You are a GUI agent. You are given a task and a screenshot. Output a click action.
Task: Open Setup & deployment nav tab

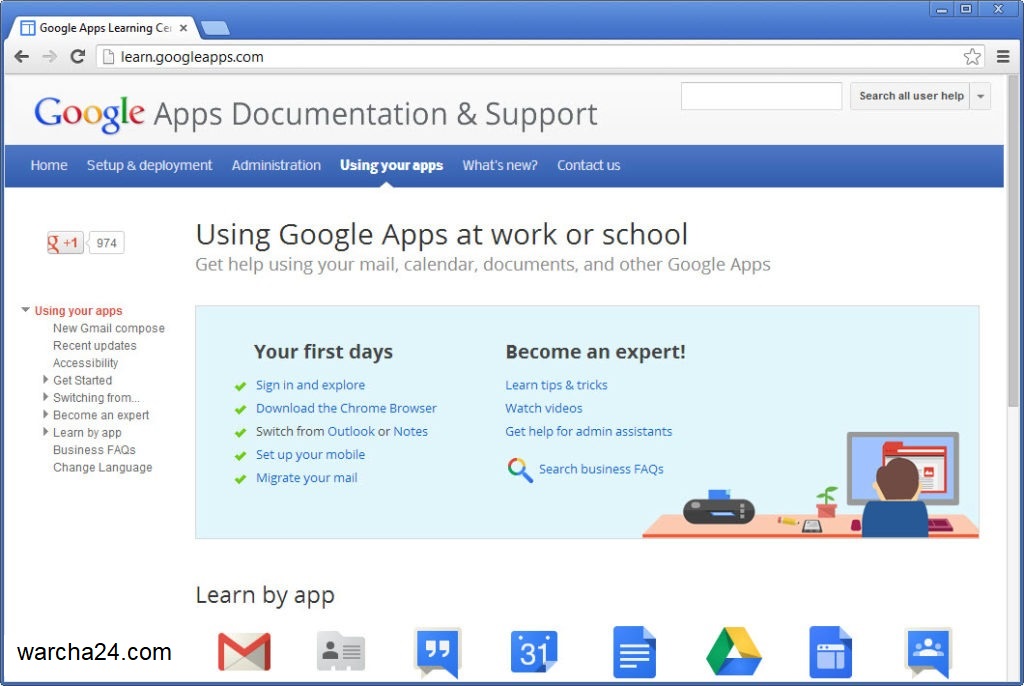[150, 165]
